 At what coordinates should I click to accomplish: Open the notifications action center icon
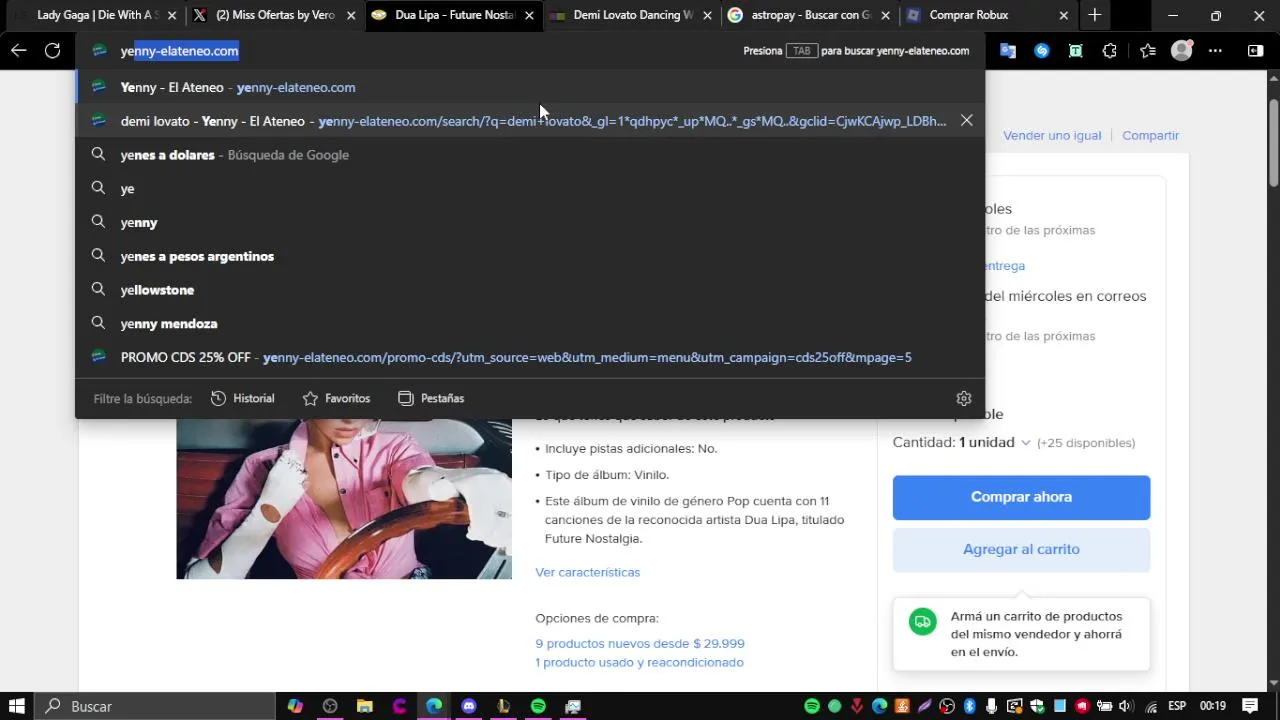point(1250,706)
